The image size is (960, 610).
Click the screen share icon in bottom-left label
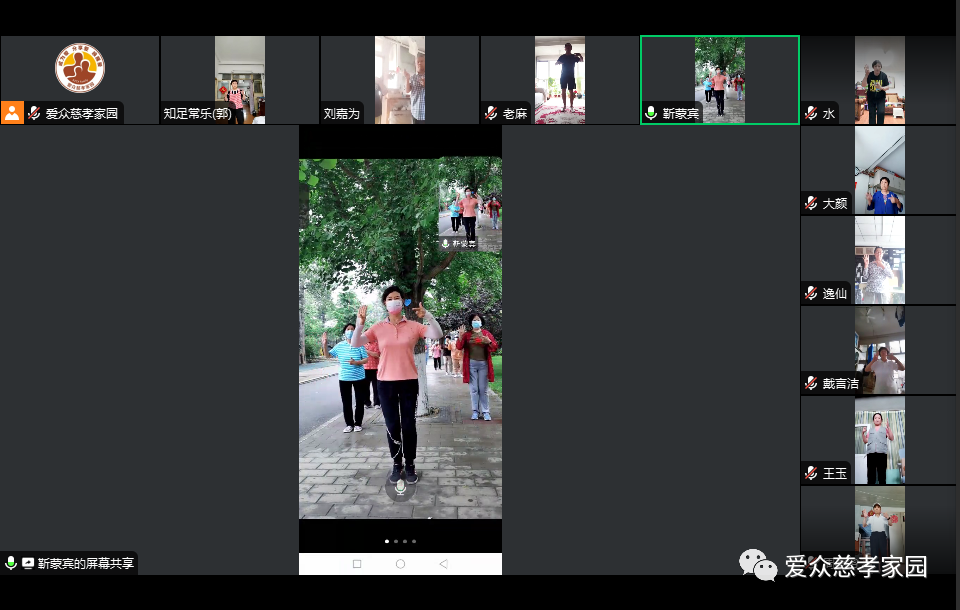[28, 563]
